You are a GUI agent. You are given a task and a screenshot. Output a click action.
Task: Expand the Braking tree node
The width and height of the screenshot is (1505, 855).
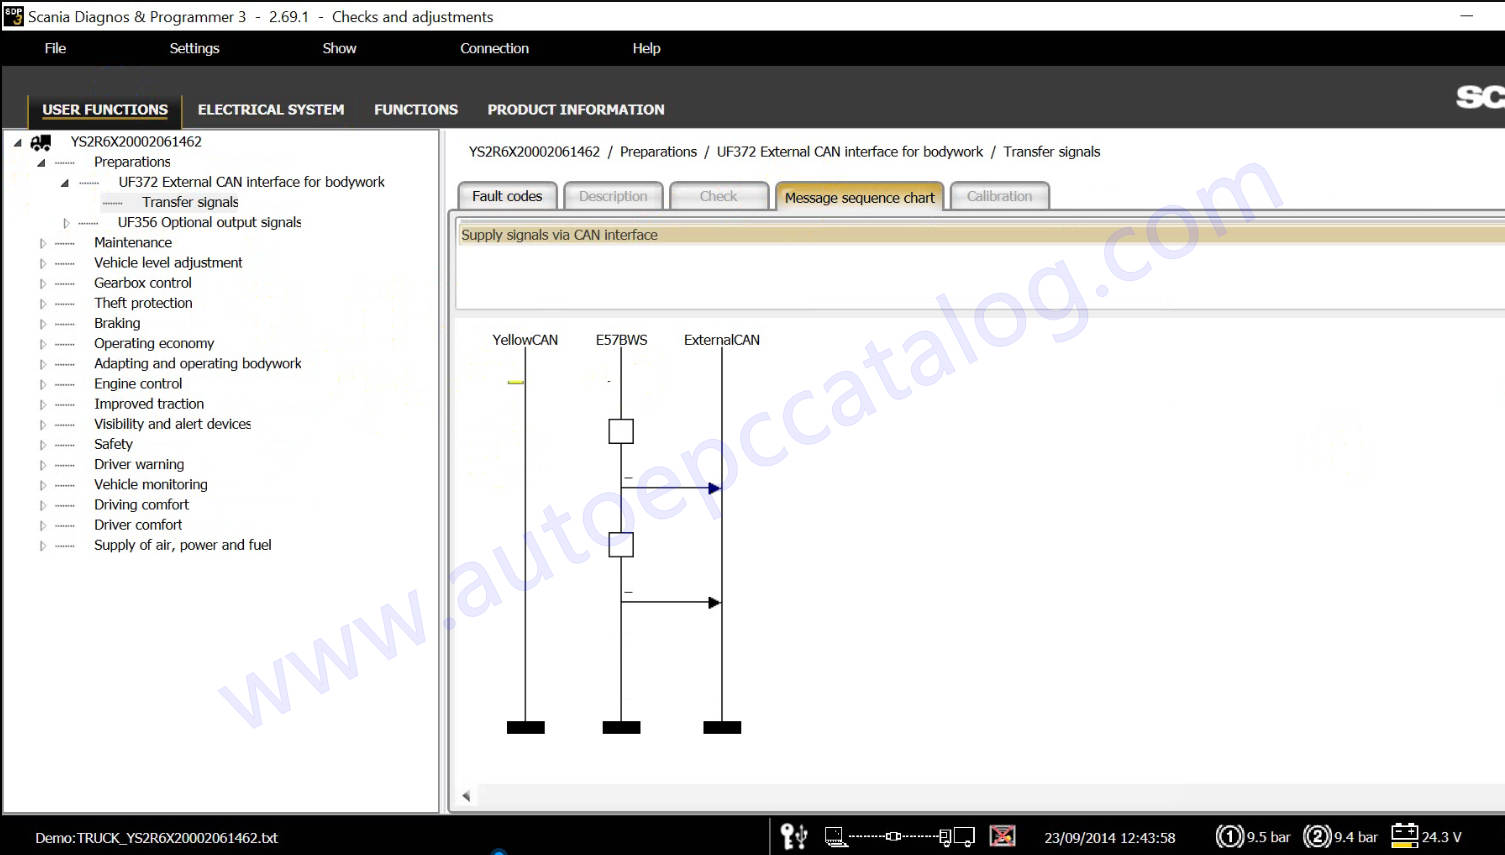(x=43, y=324)
